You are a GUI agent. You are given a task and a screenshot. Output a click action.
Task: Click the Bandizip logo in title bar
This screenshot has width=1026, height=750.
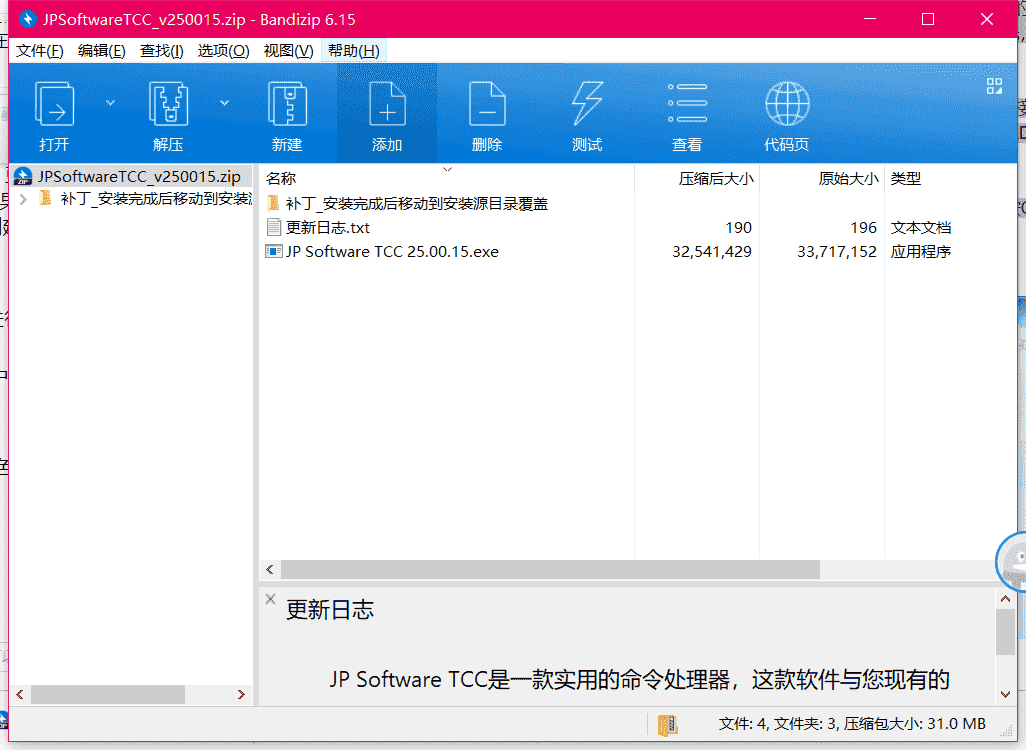coord(27,19)
